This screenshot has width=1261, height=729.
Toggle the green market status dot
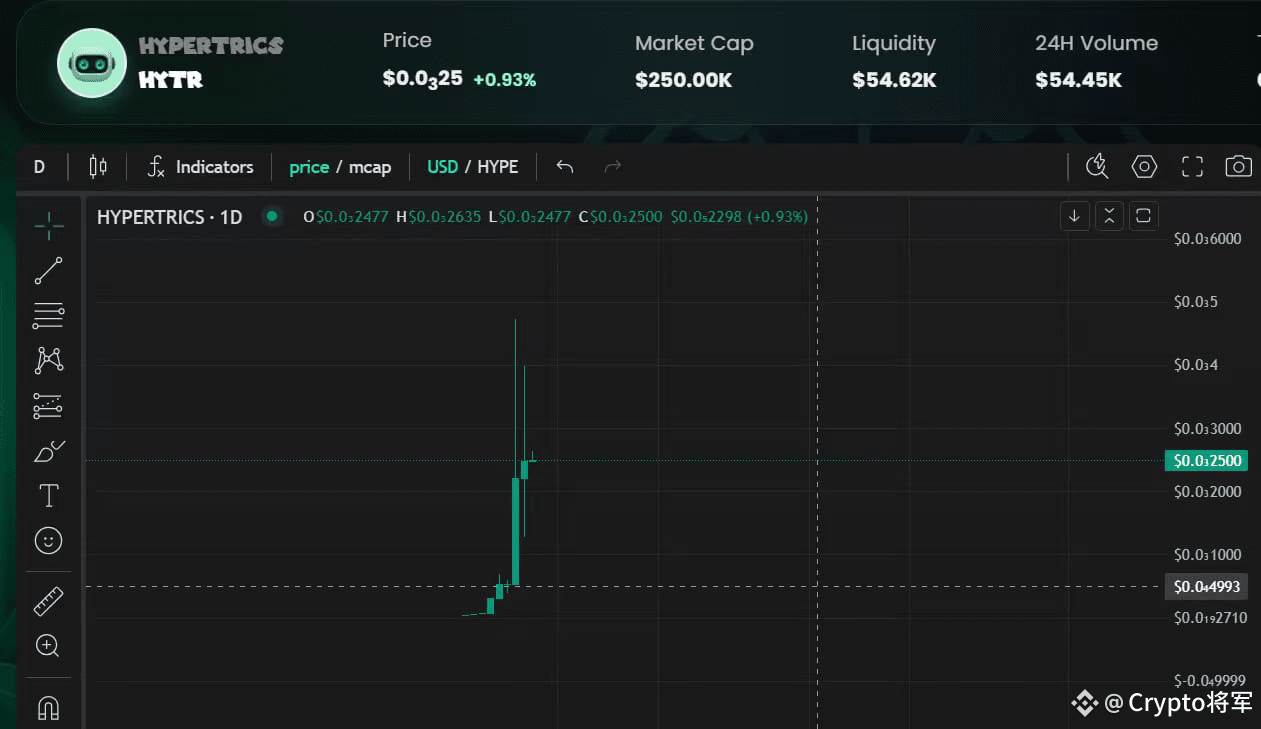pos(271,216)
